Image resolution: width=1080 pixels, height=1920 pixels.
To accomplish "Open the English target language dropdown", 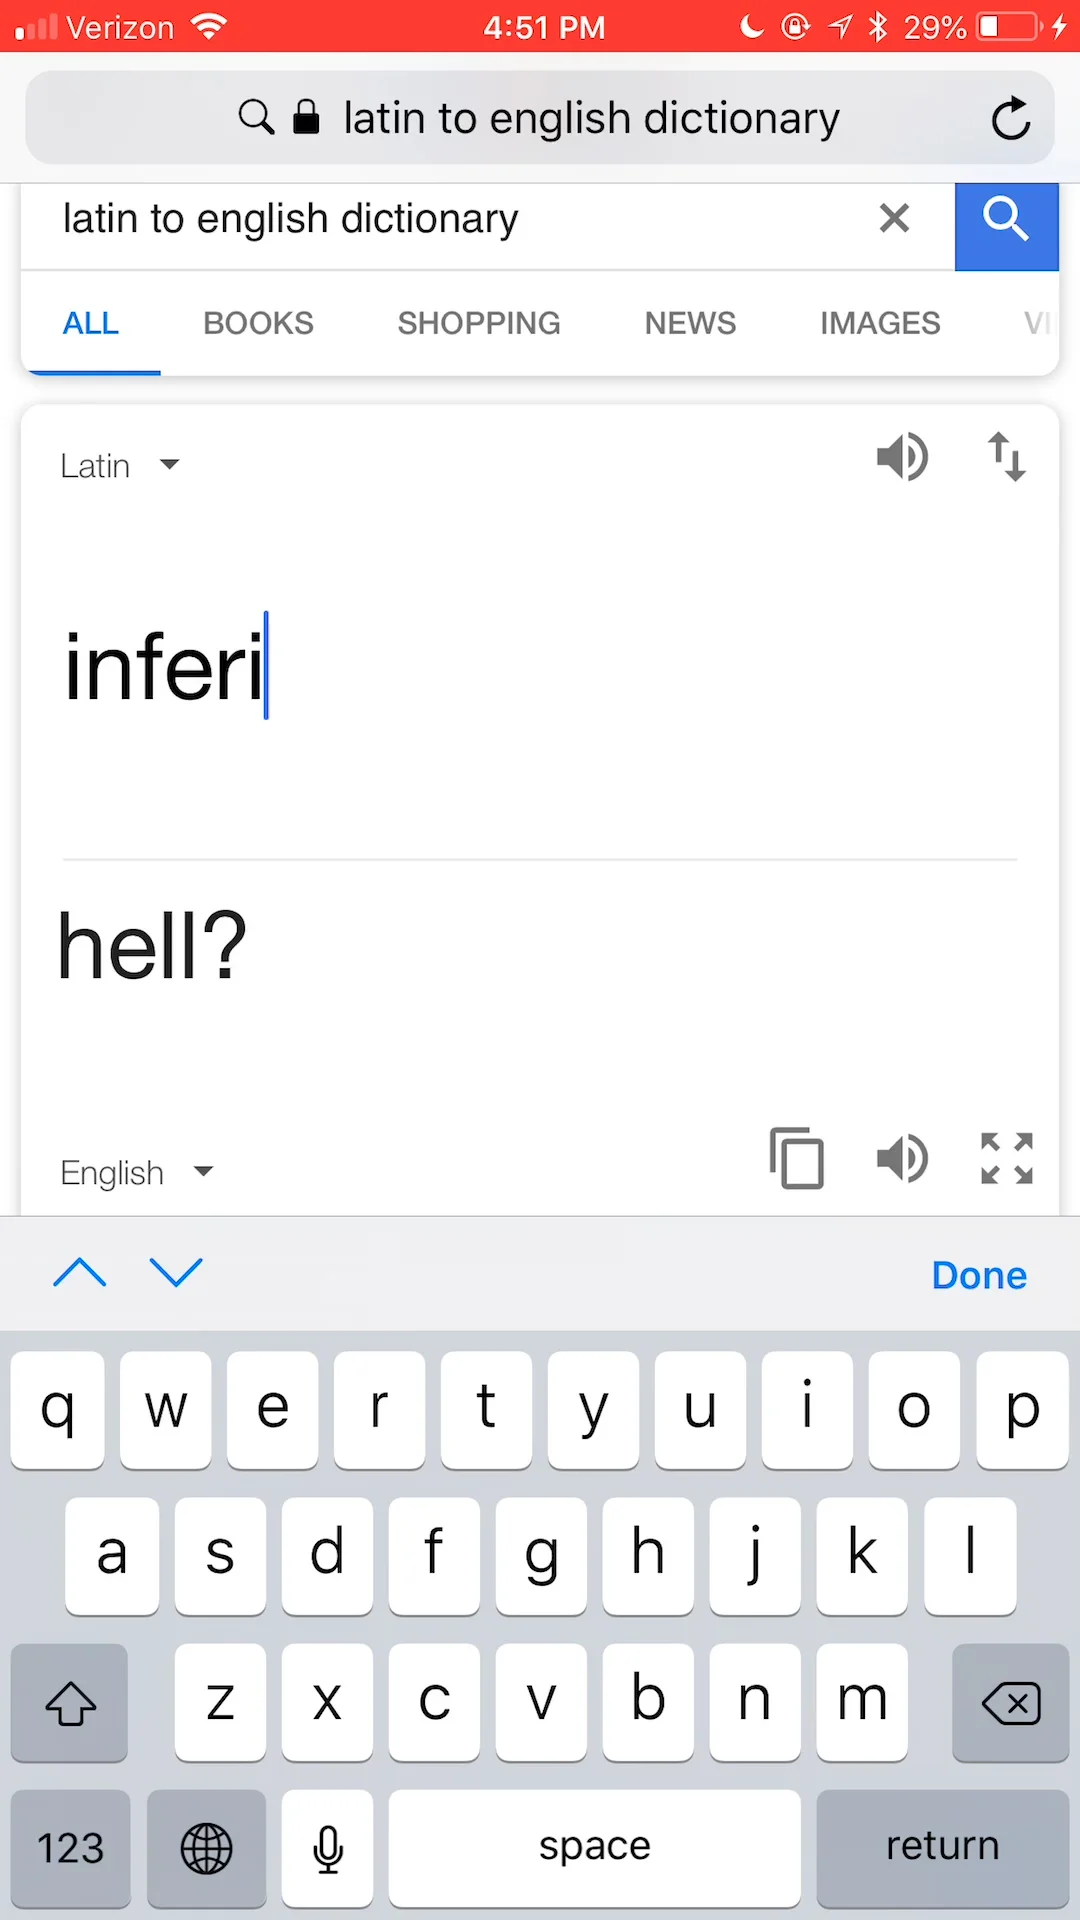I will (x=137, y=1172).
